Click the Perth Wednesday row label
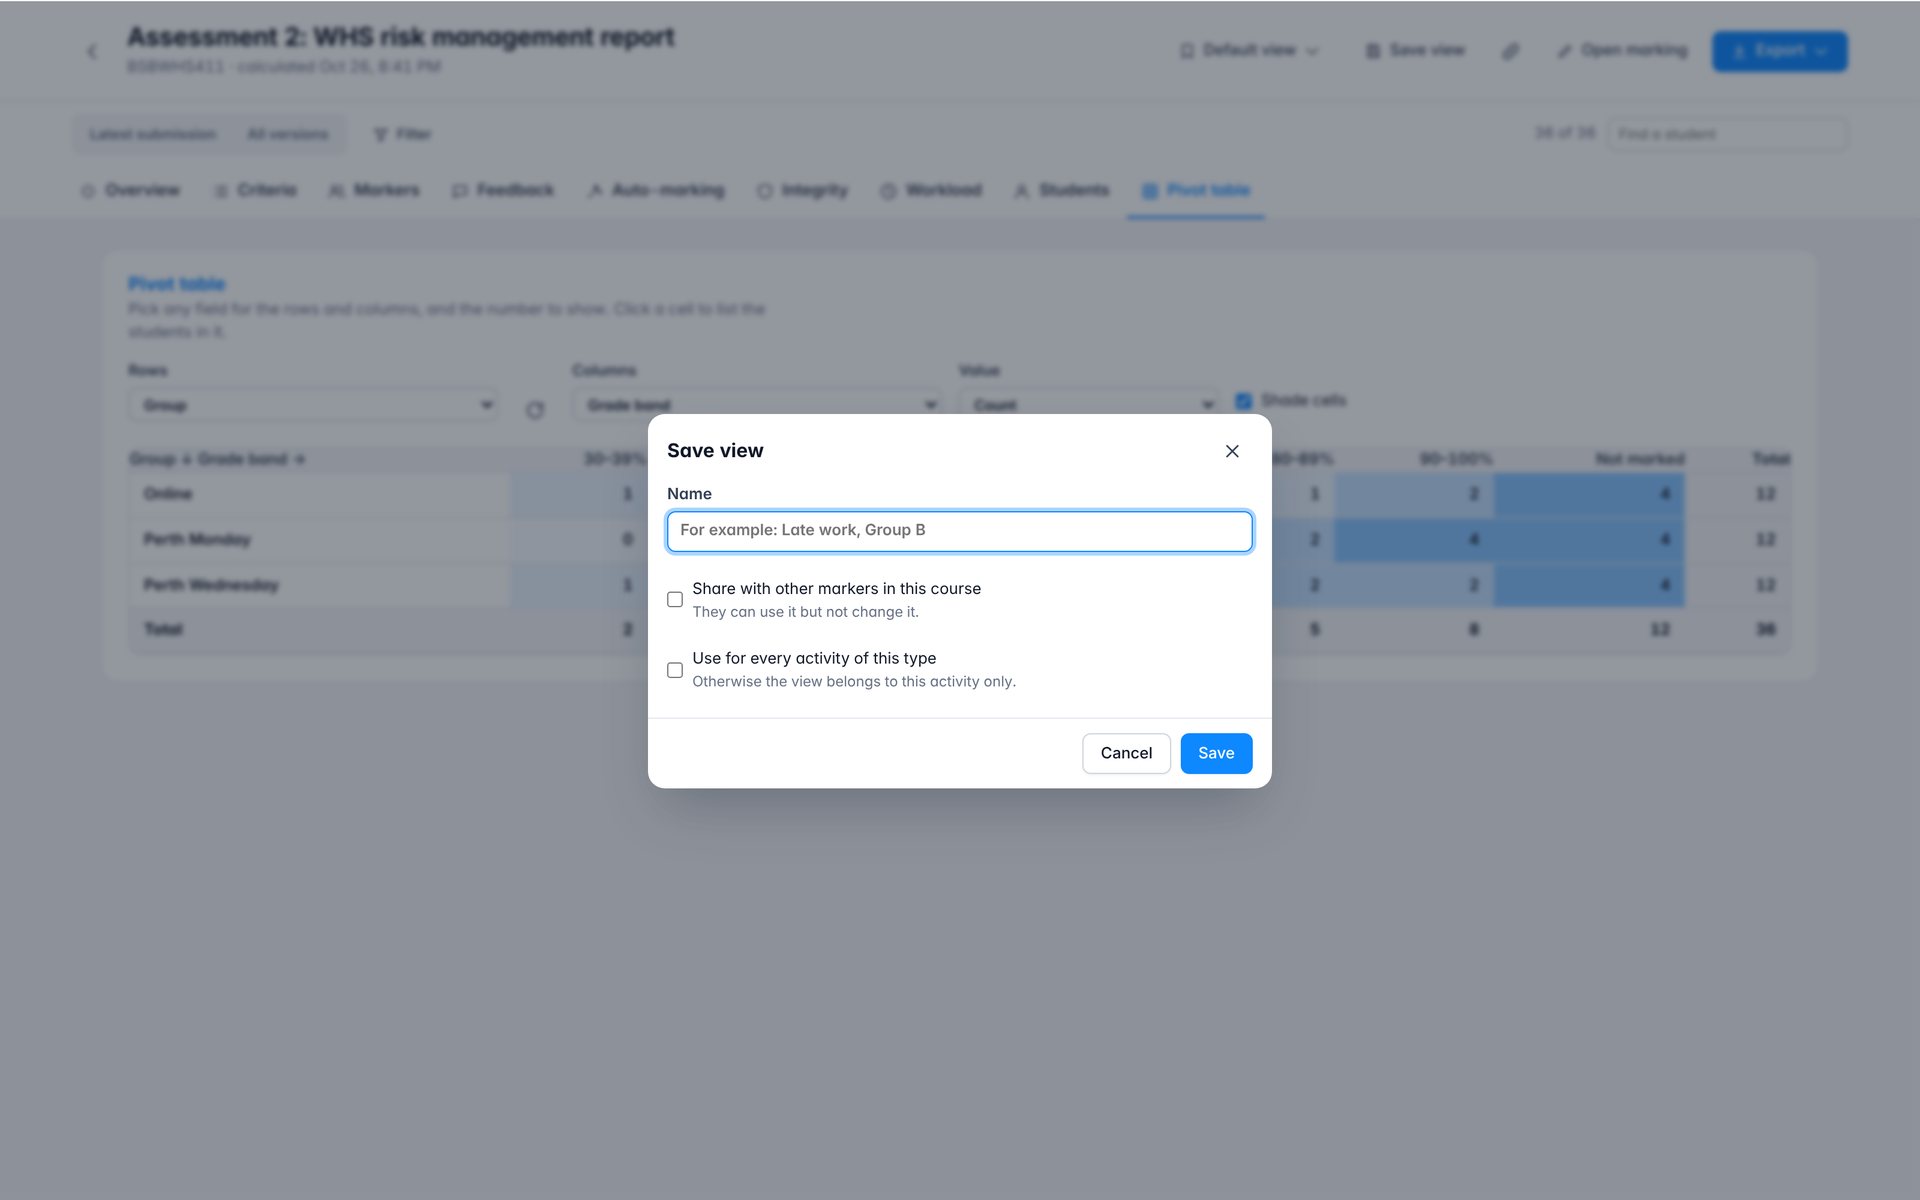The height and width of the screenshot is (1200, 1920). [x=211, y=585]
